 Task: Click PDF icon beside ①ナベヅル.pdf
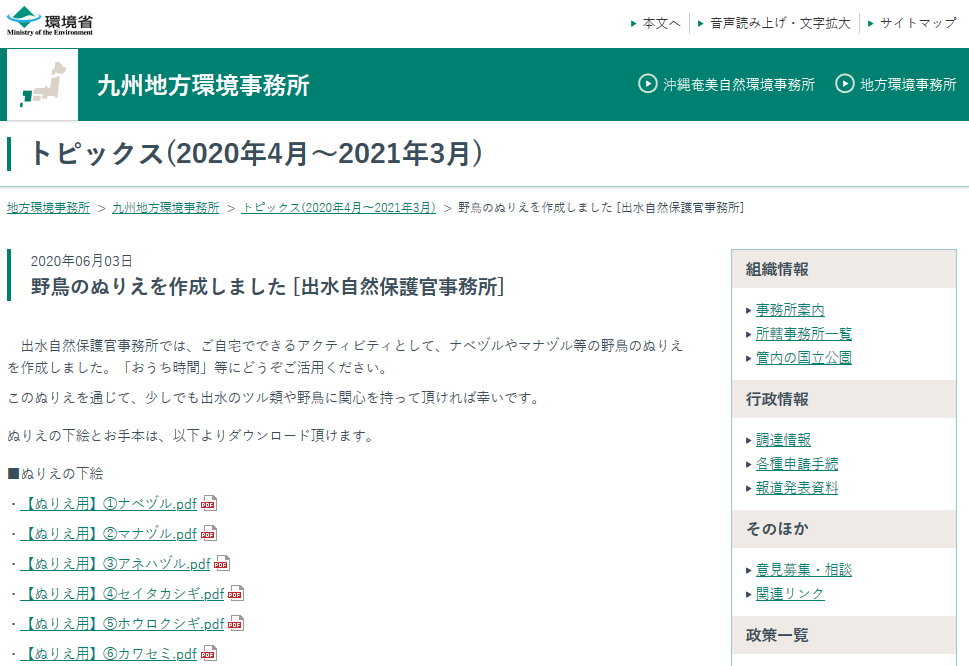[209, 504]
